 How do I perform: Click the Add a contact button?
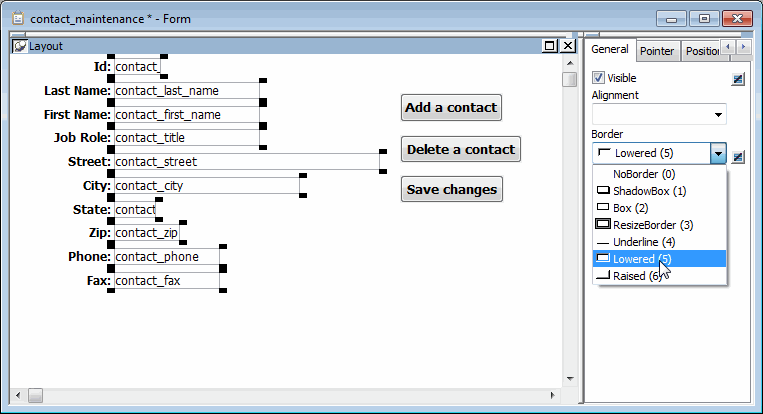click(x=451, y=108)
